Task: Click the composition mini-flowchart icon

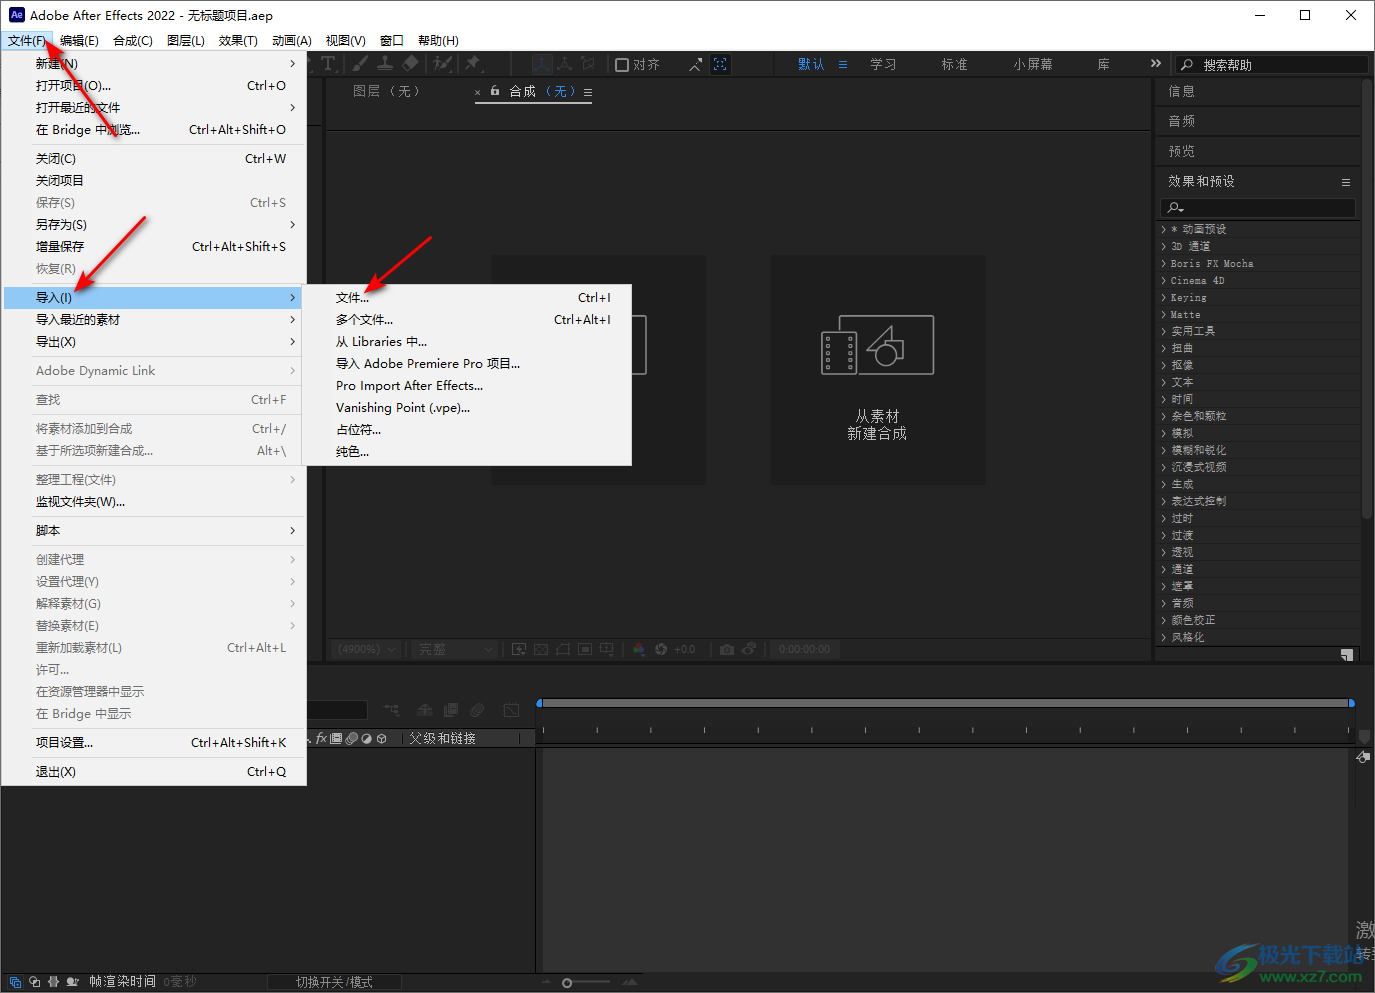Action: click(391, 710)
